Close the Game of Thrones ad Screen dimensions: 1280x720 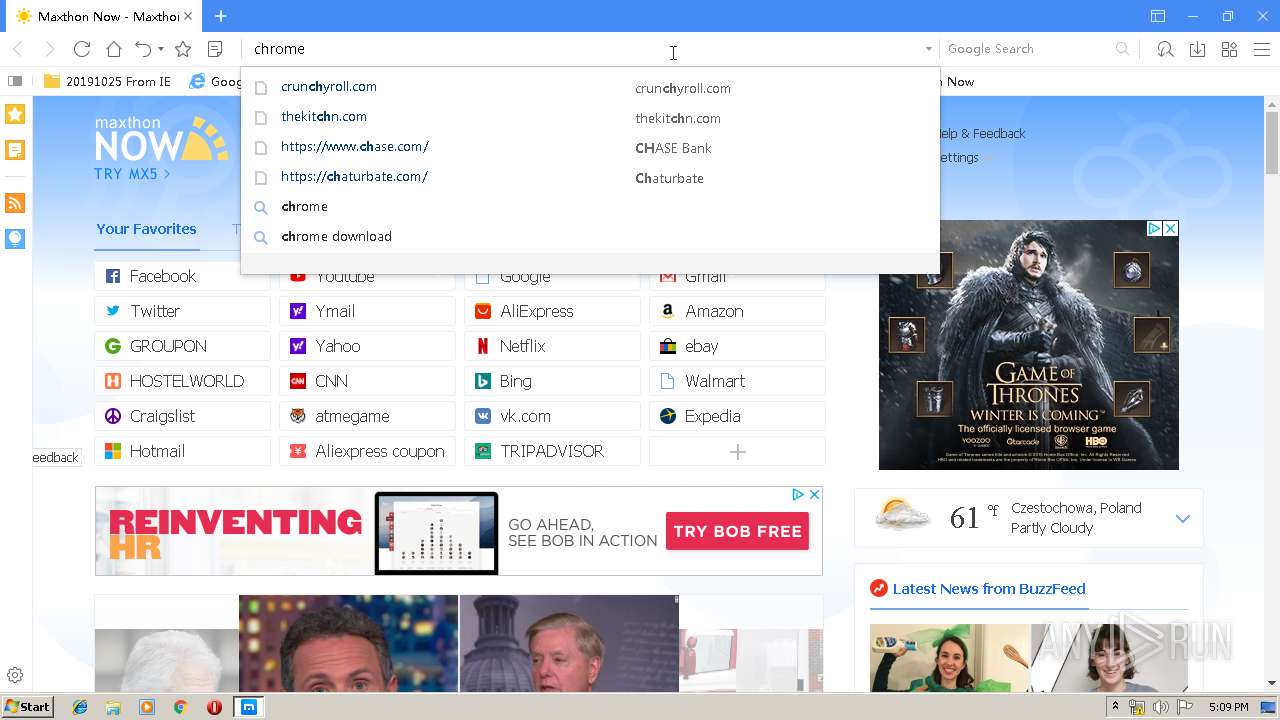point(1170,229)
